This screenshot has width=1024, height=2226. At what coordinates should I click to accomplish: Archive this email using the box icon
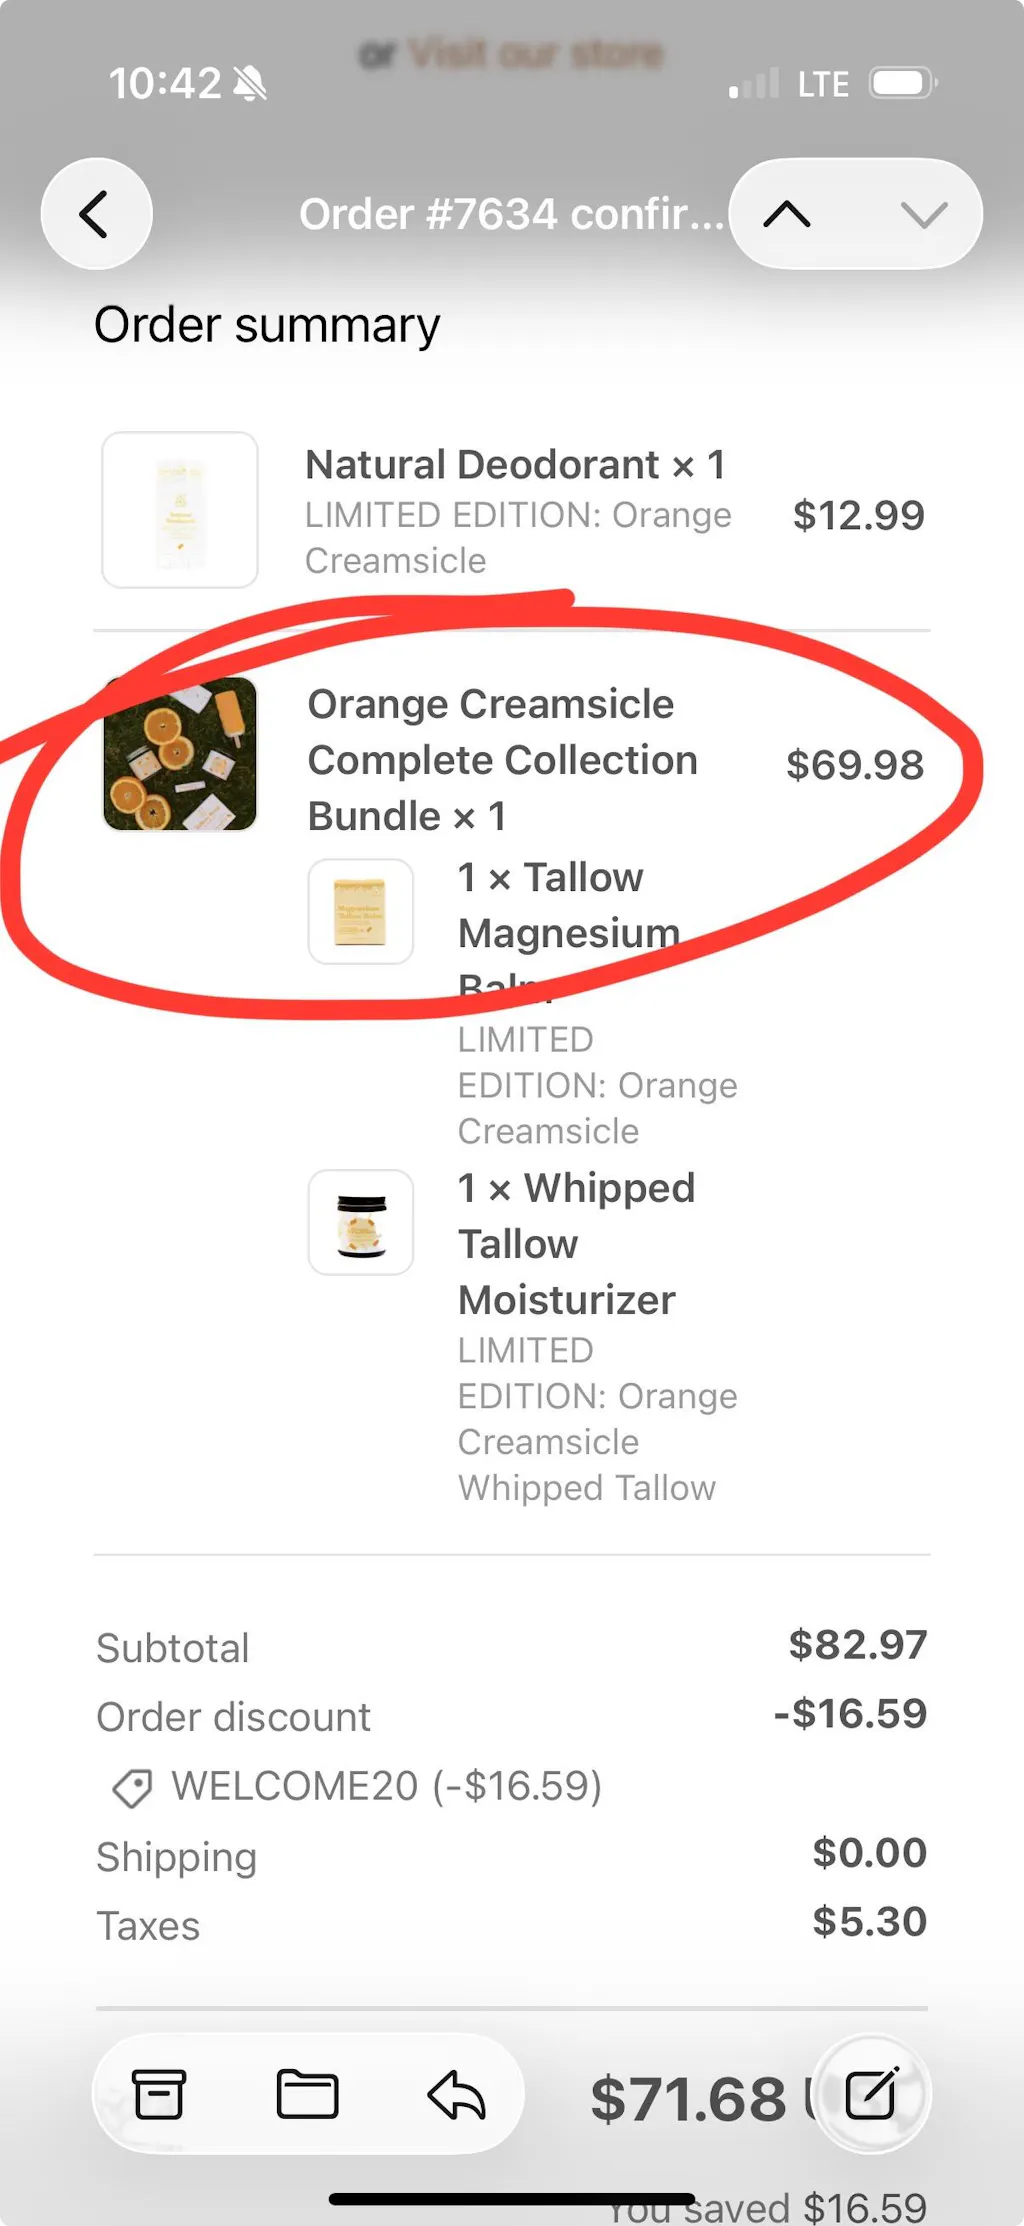(159, 2094)
